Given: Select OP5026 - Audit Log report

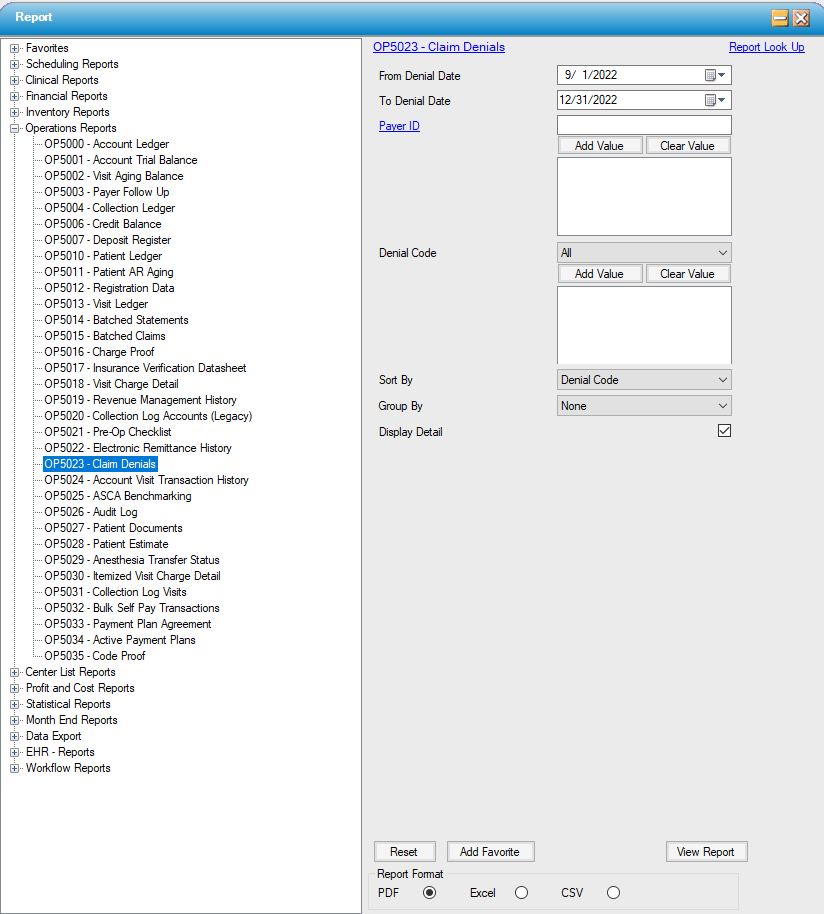Looking at the screenshot, I should [91, 512].
